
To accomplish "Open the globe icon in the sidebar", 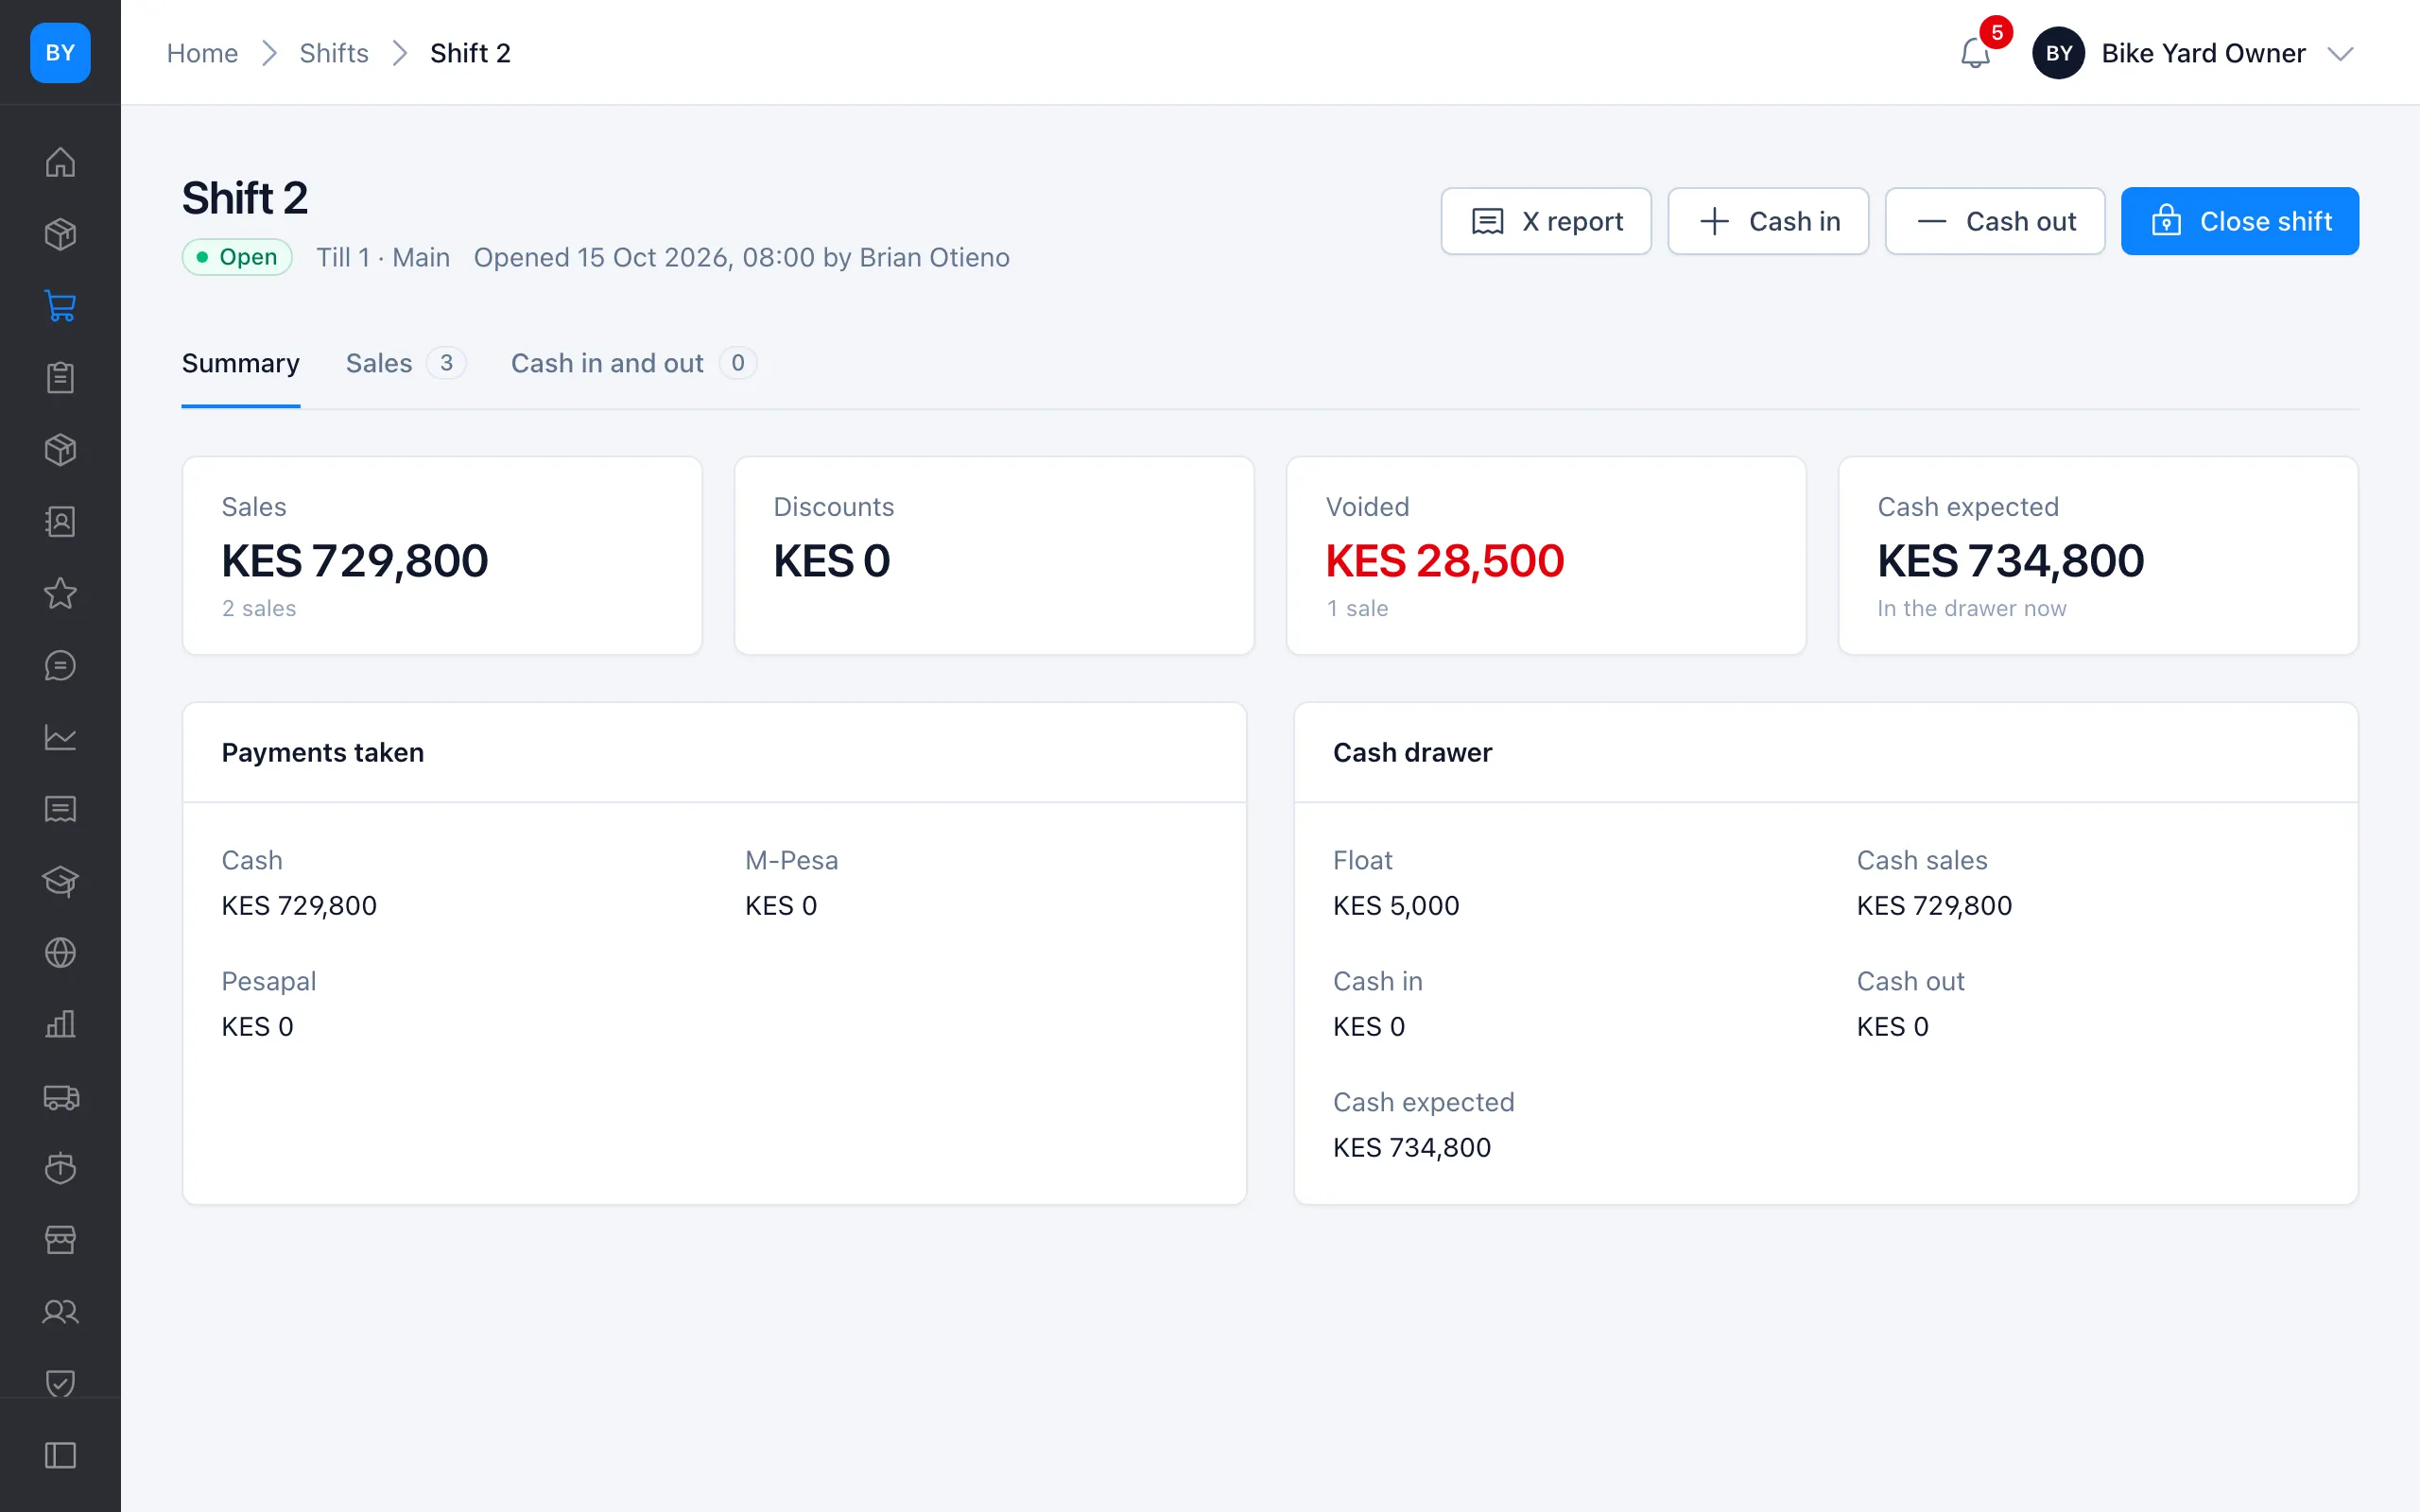I will coord(60,953).
